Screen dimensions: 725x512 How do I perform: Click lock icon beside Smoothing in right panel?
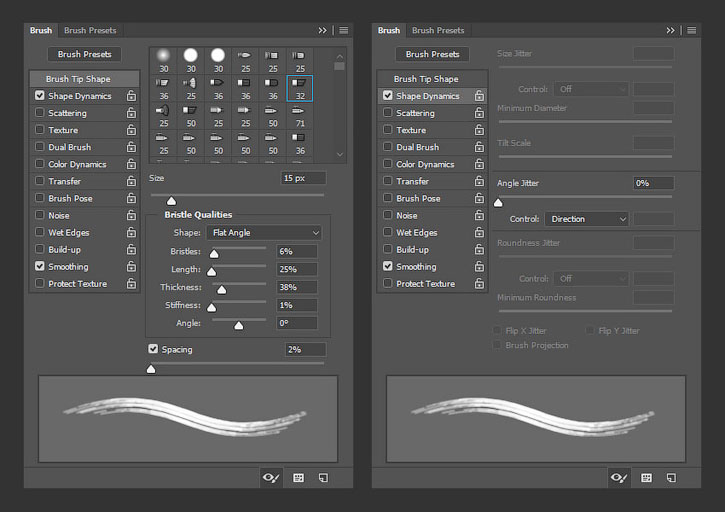[x=479, y=267]
